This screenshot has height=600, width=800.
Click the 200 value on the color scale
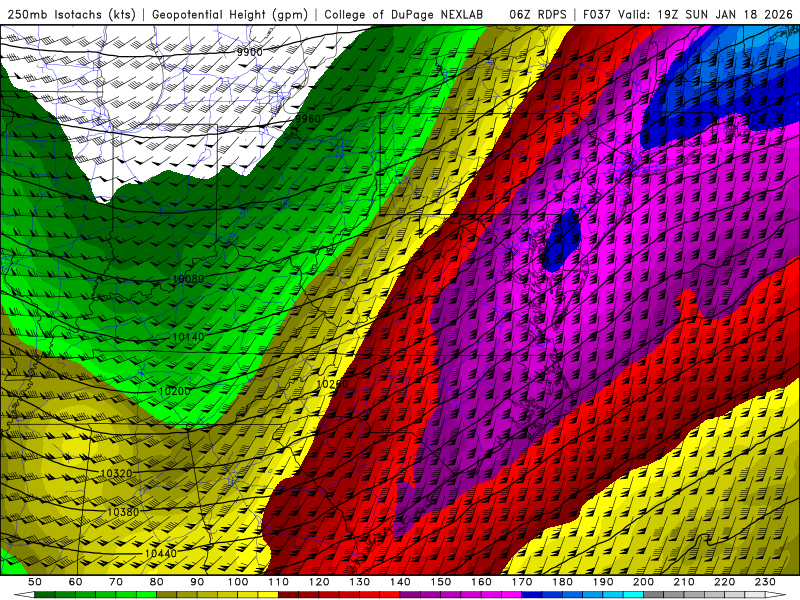click(644, 582)
